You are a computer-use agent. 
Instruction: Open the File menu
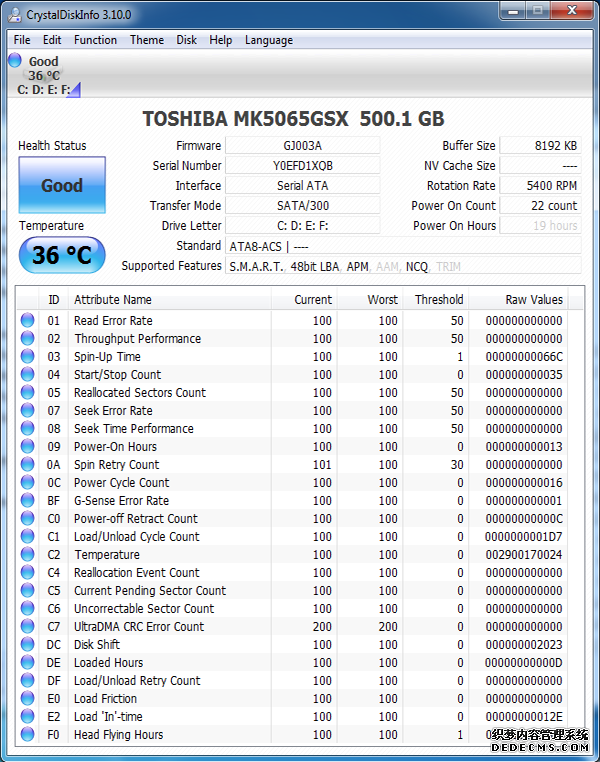coord(22,40)
